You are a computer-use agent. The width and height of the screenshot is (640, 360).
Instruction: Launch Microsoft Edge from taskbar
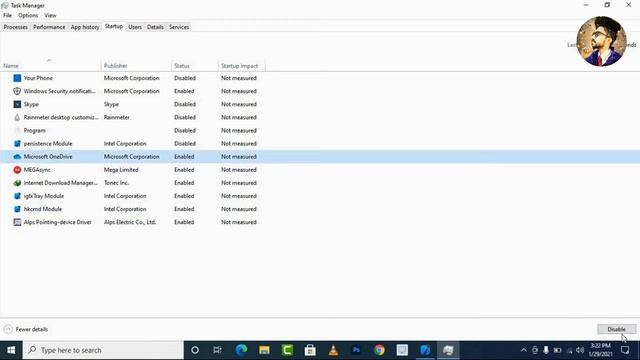(x=241, y=350)
